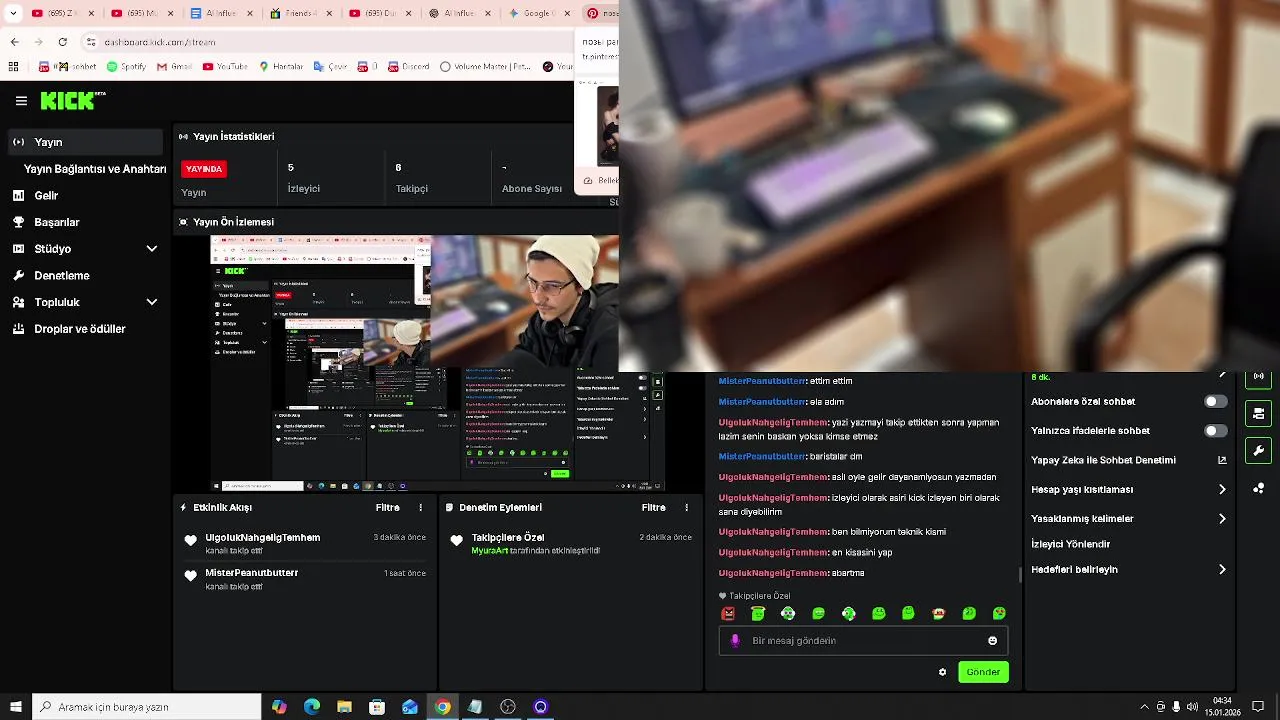The width and height of the screenshot is (1280, 720).
Task: Expand Hesap yaşı kısıtlaması
Action: pyautogui.click(x=1222, y=490)
